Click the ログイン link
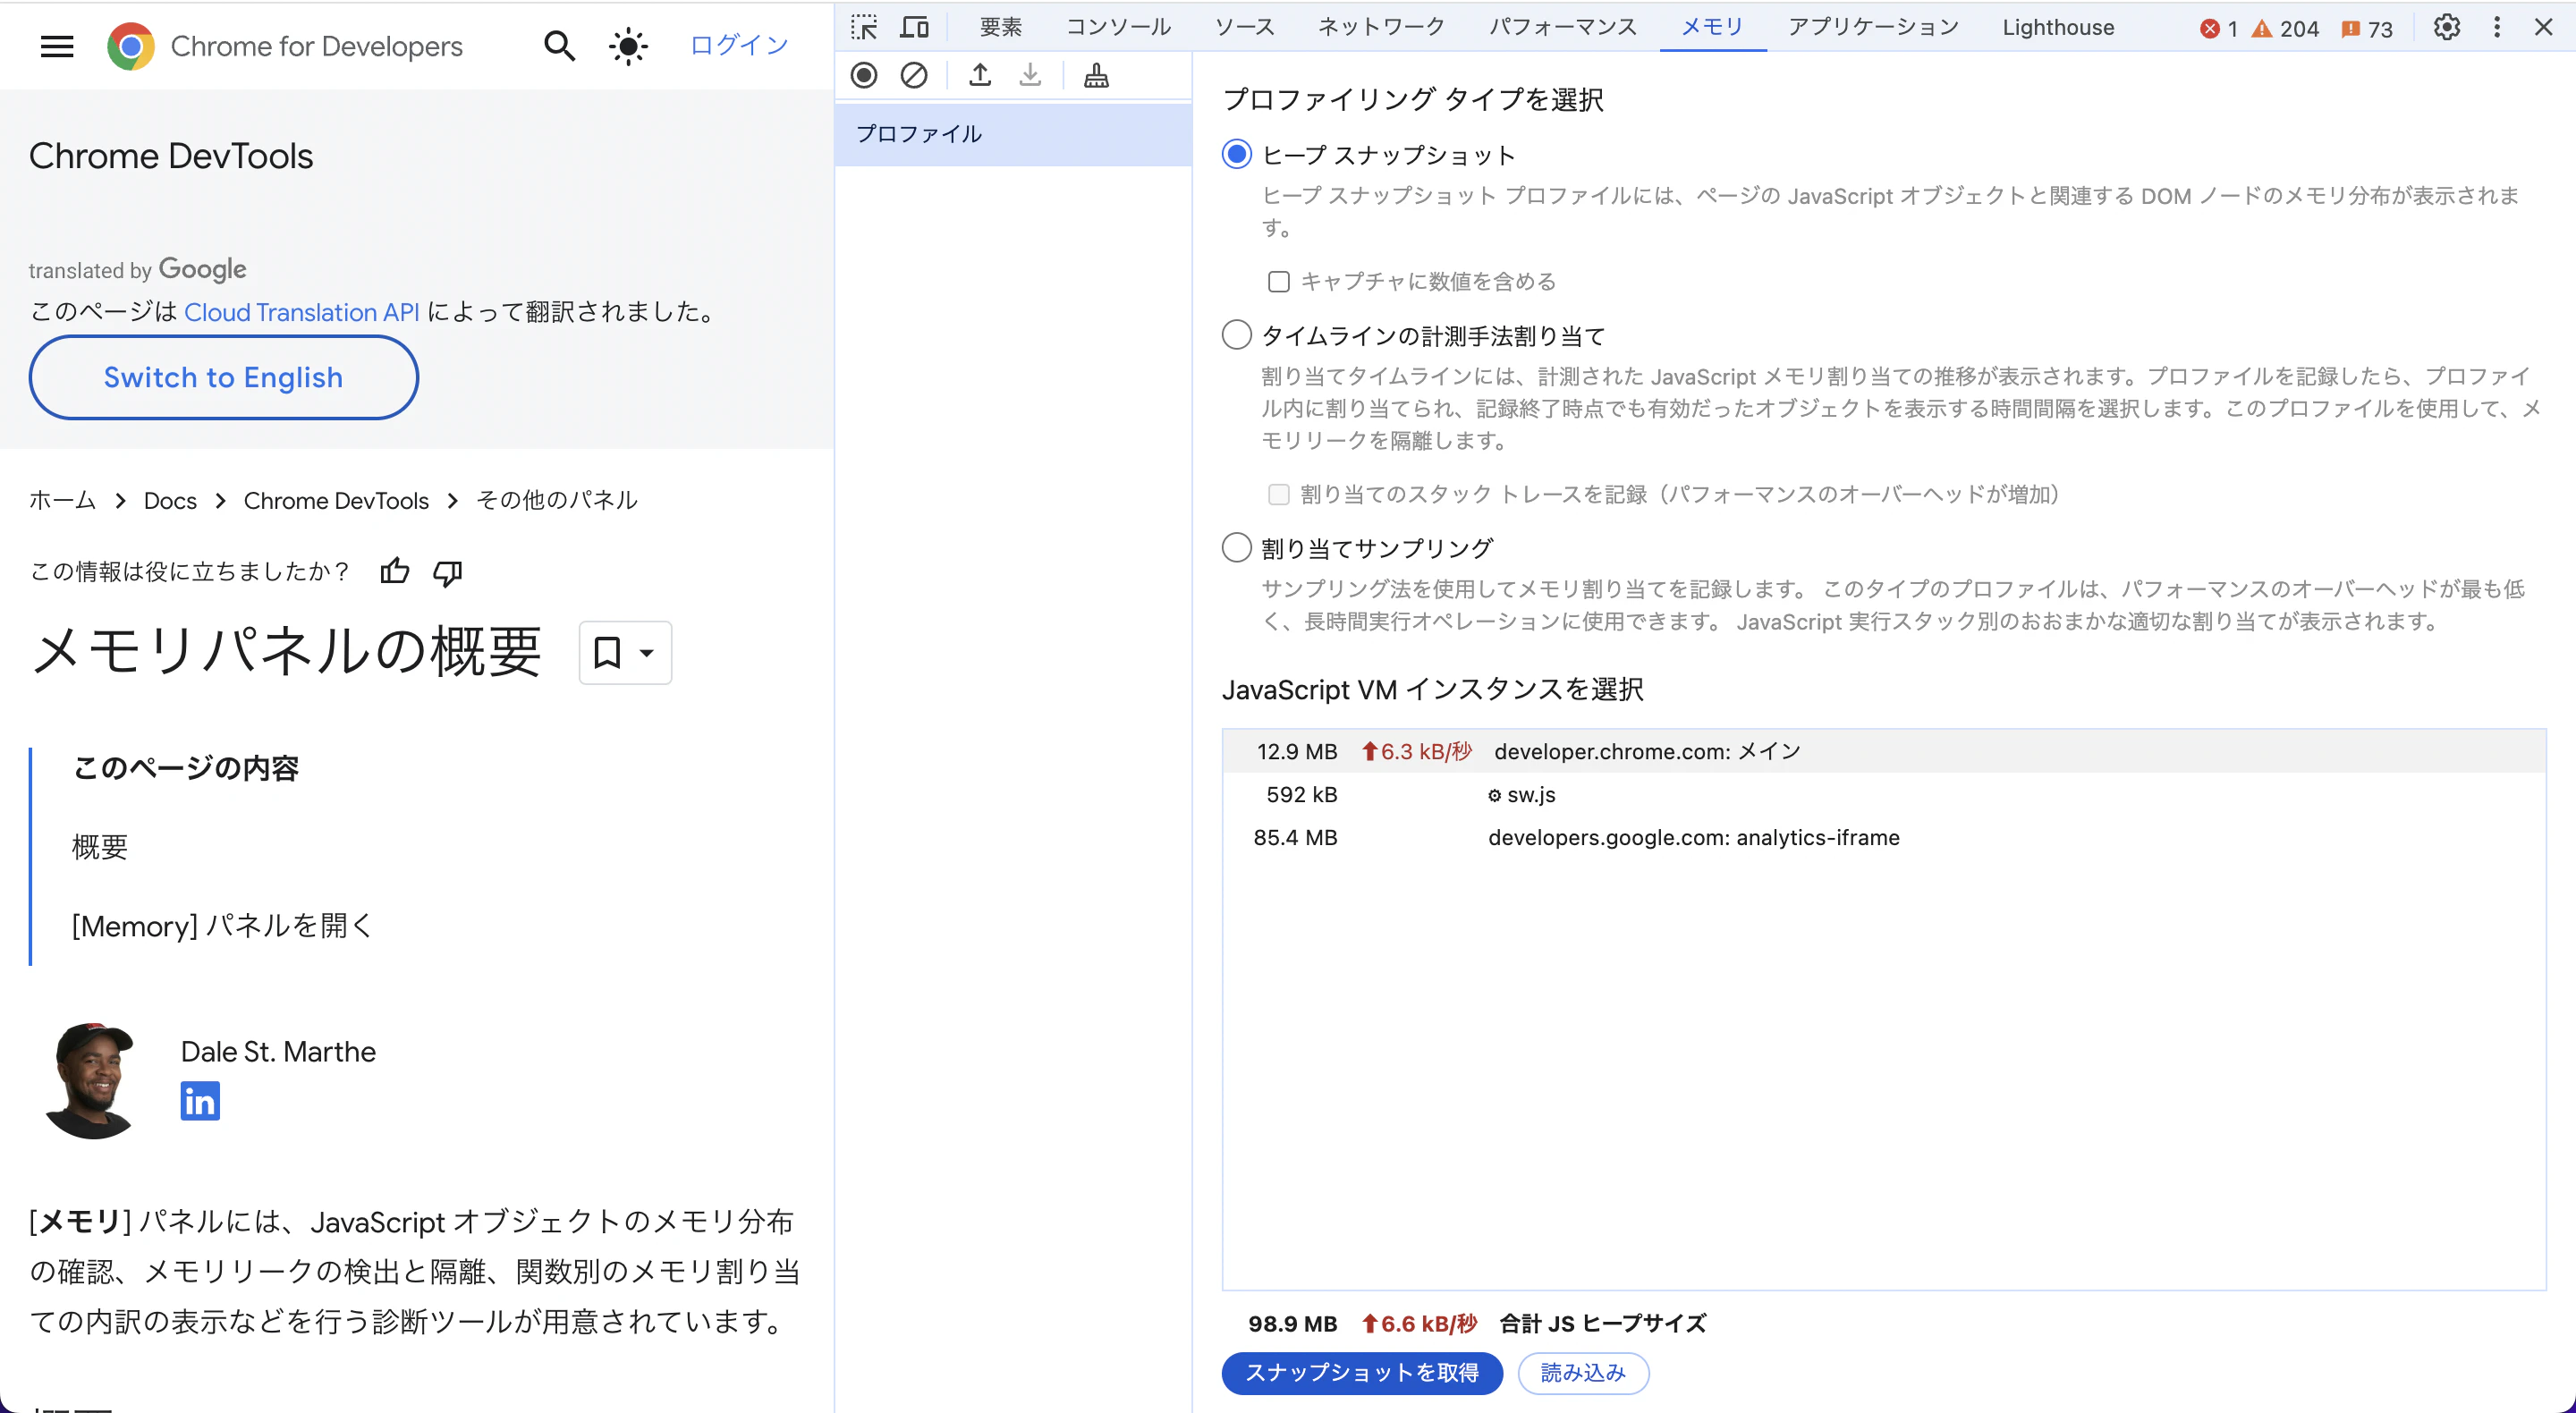This screenshot has width=2576, height=1413. [739, 45]
